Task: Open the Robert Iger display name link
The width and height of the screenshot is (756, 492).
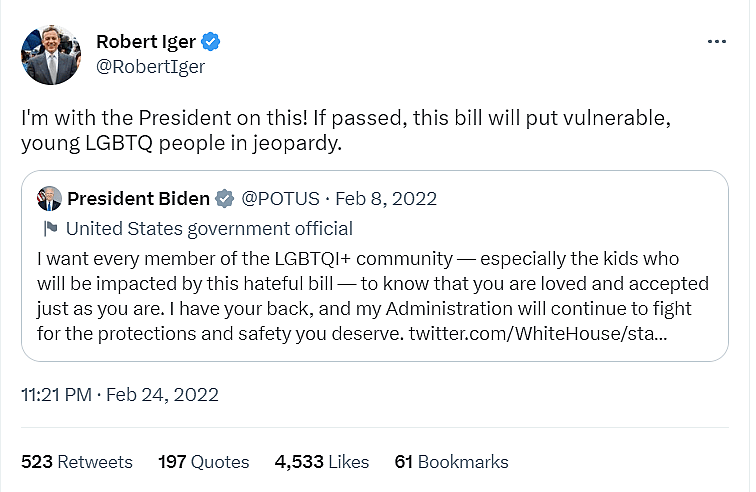Action: point(147,42)
